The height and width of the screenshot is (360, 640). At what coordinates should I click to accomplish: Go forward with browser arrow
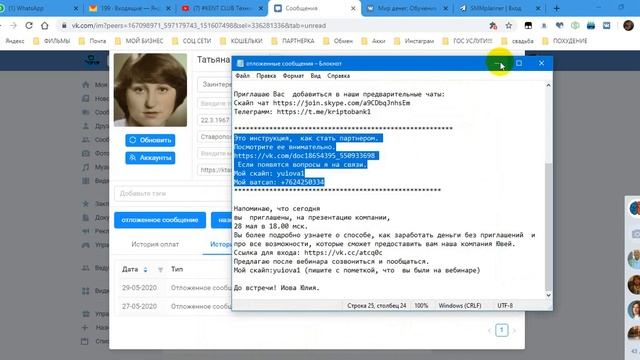coord(13,25)
